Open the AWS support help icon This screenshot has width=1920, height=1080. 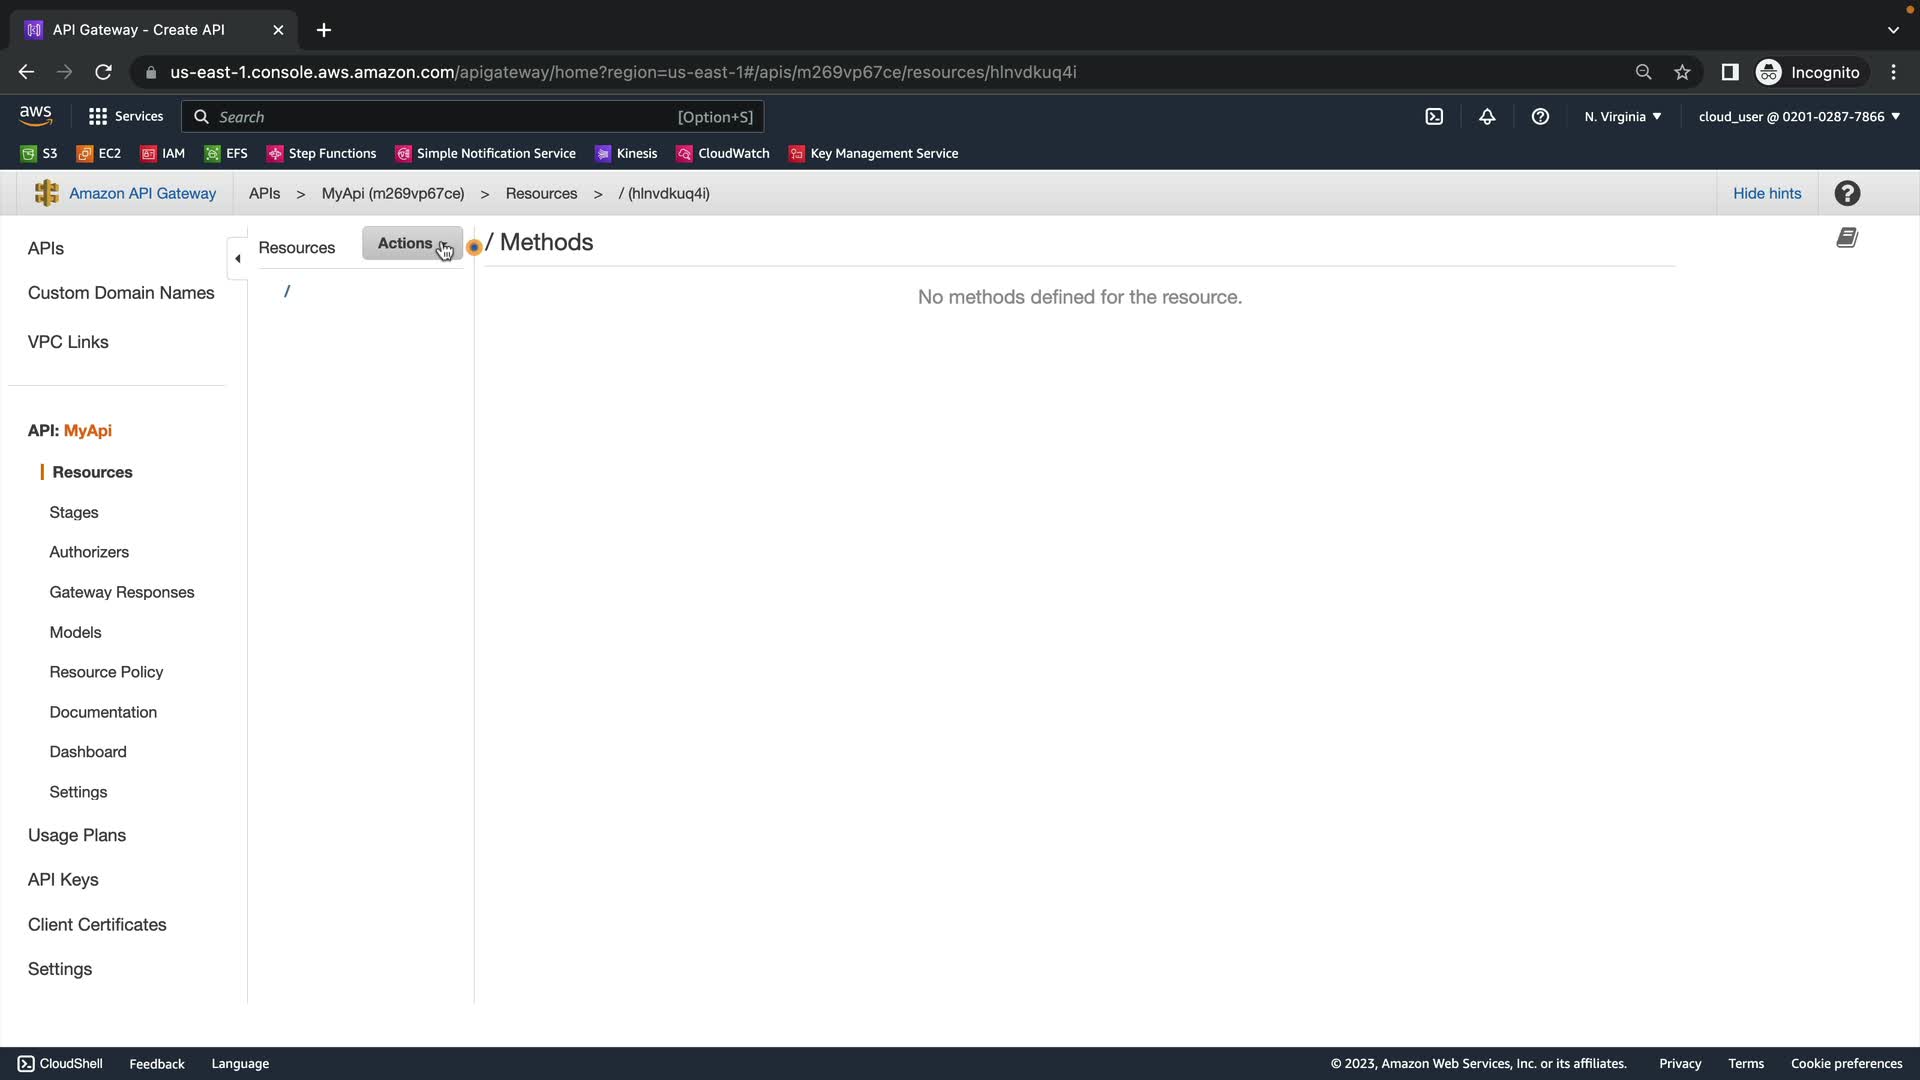(x=1540, y=117)
